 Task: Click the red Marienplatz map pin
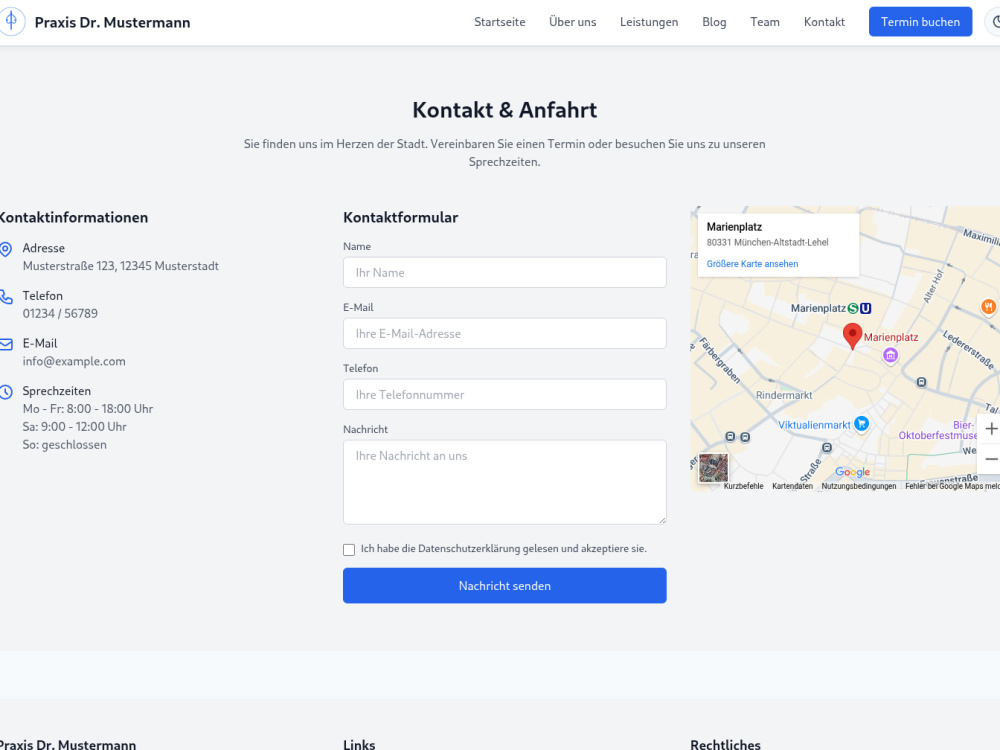click(852, 335)
